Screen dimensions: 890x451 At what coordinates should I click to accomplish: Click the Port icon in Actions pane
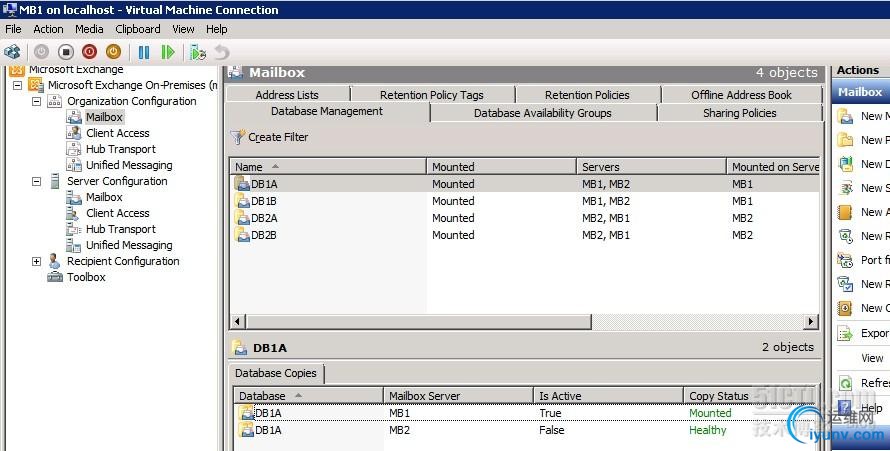click(846, 260)
